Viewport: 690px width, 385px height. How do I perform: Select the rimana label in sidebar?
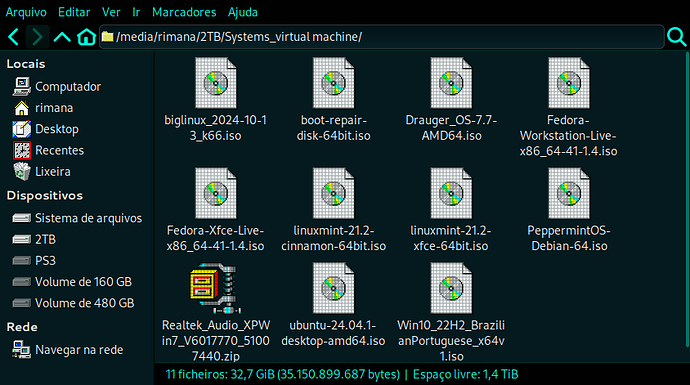click(x=54, y=108)
